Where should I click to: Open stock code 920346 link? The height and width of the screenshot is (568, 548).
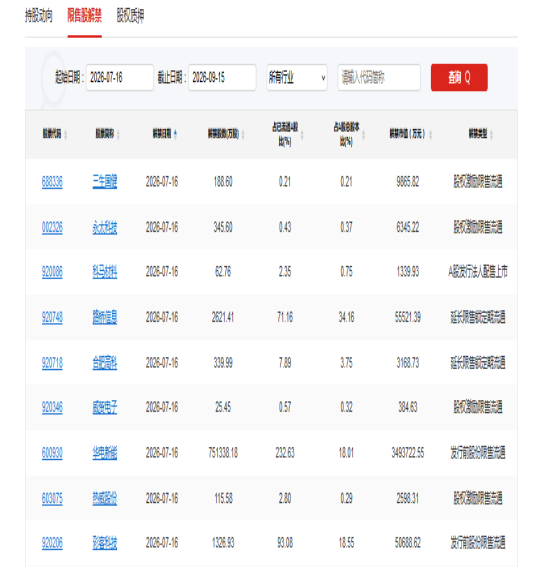click(52, 407)
